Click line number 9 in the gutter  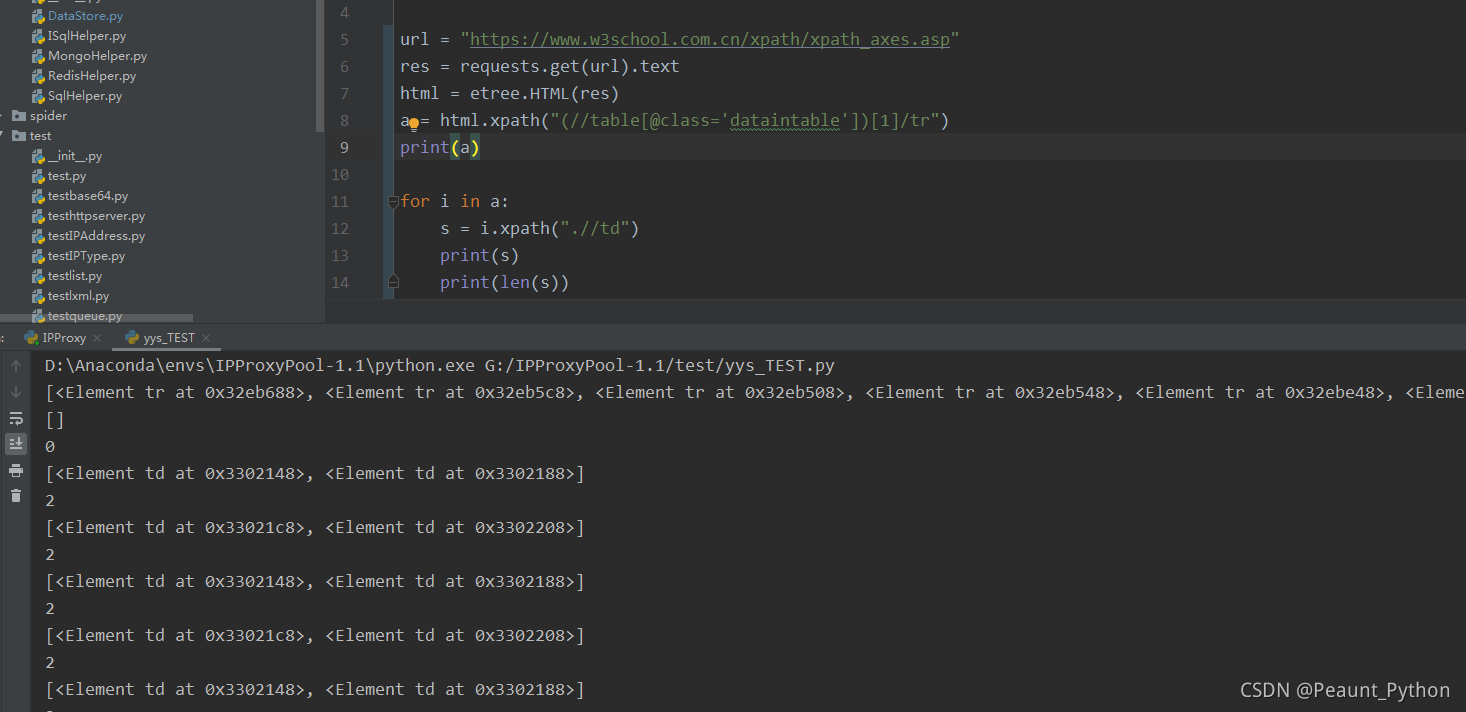tap(344, 147)
